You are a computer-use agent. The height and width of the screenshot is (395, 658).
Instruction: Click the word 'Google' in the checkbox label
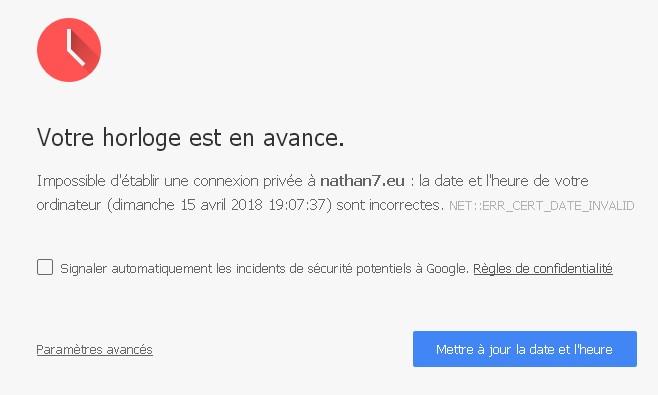click(446, 269)
